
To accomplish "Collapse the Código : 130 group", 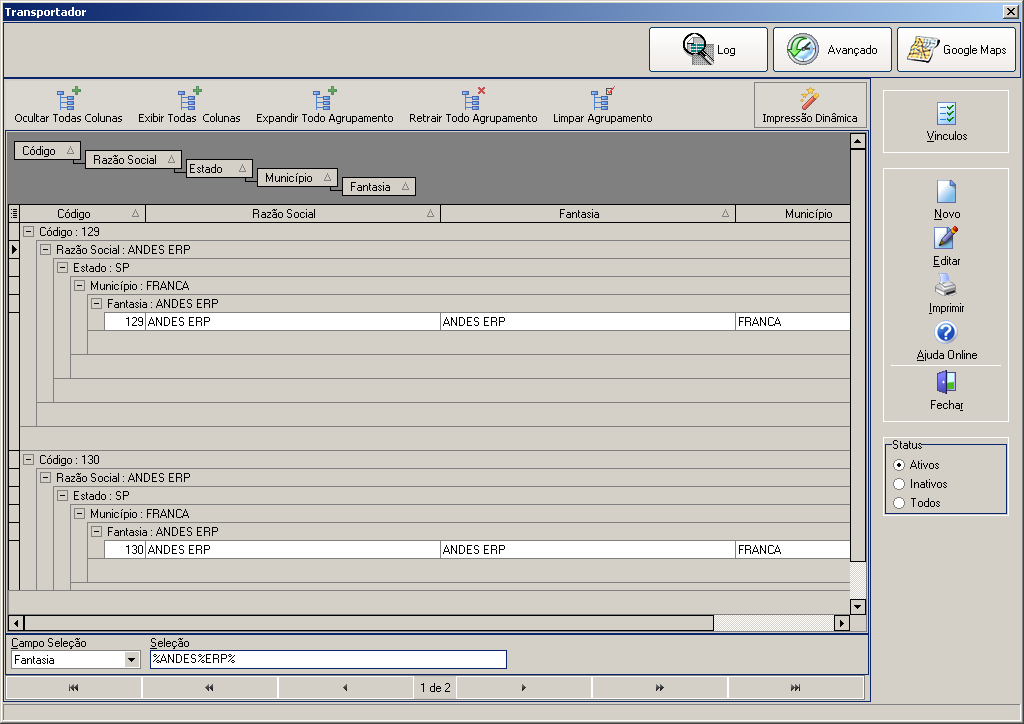I will click(x=29, y=460).
